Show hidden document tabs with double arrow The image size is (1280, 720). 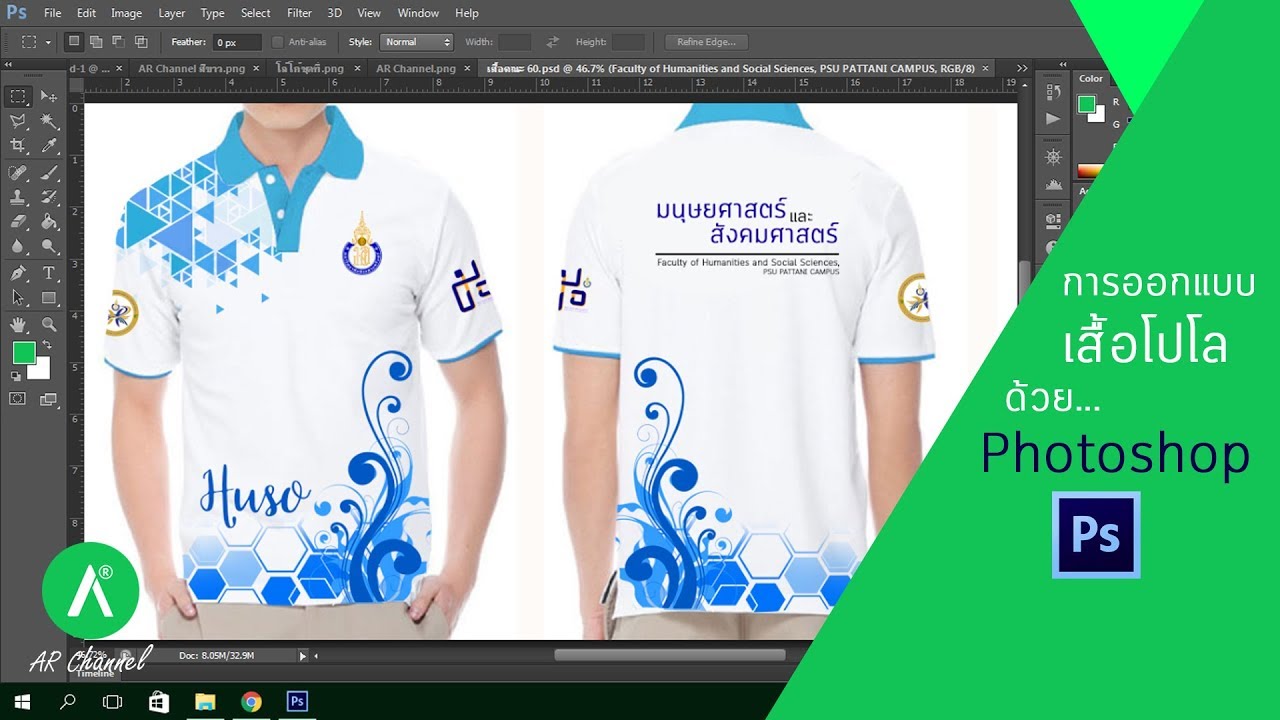click(1021, 68)
